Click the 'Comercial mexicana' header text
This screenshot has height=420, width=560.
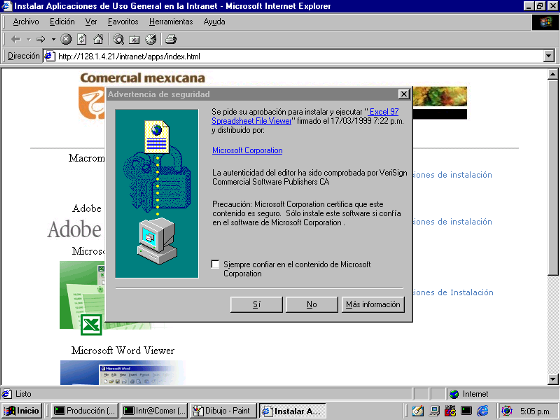click(142, 78)
